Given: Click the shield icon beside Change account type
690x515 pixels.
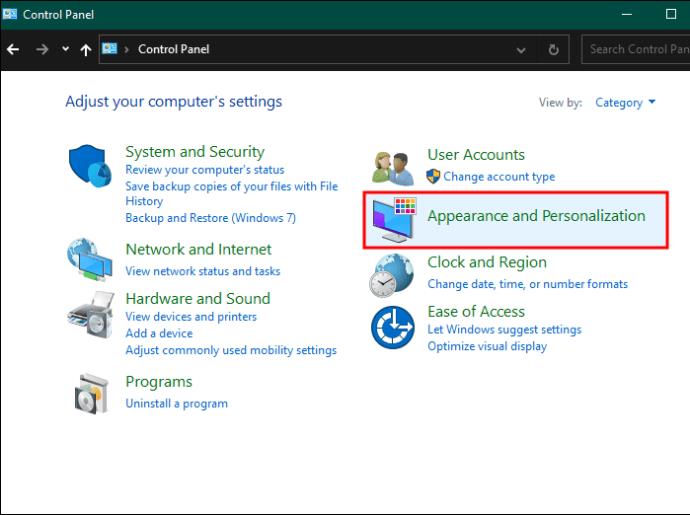Looking at the screenshot, I should click(x=433, y=177).
